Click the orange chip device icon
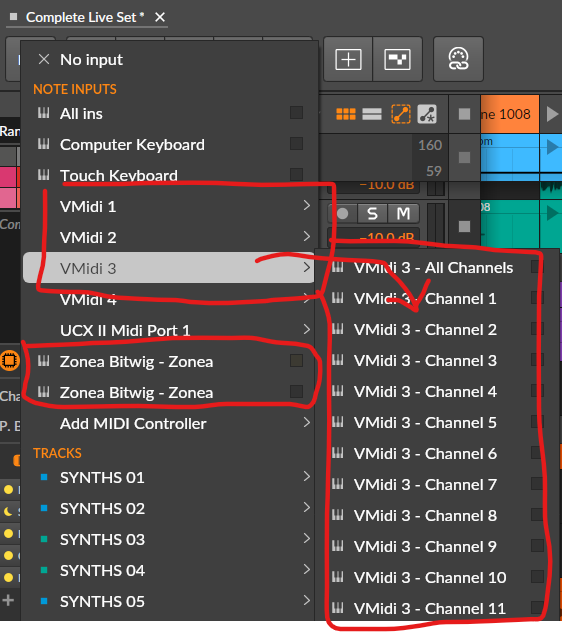This screenshot has height=632, width=562. [10, 360]
